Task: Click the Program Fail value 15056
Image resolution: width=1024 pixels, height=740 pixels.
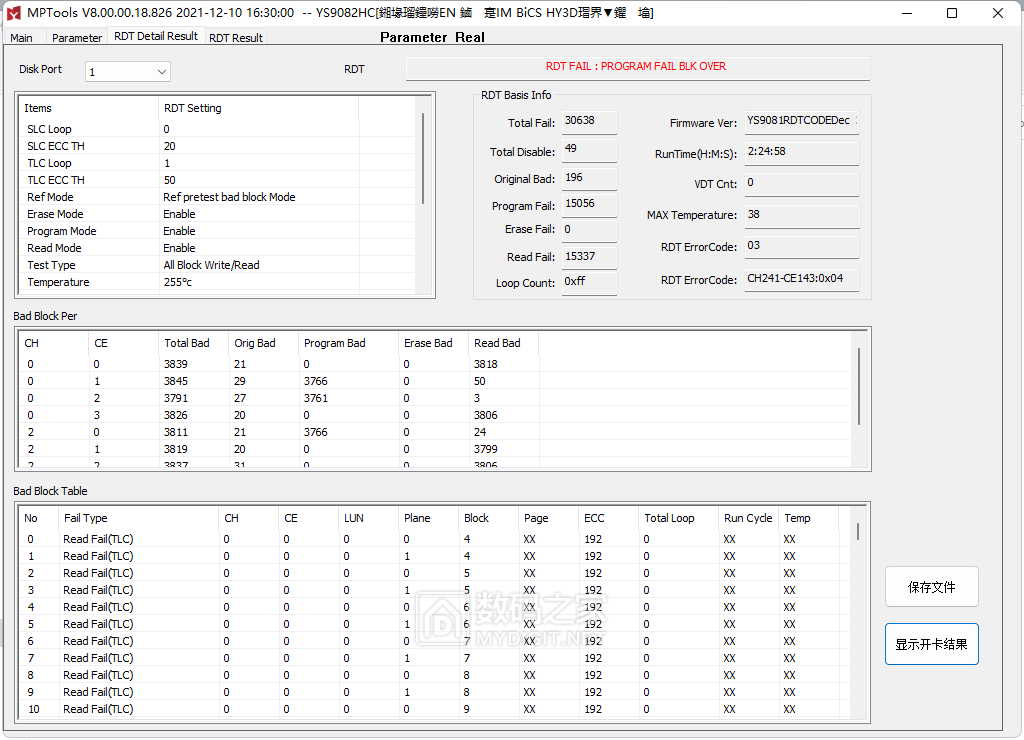Action: coord(589,204)
